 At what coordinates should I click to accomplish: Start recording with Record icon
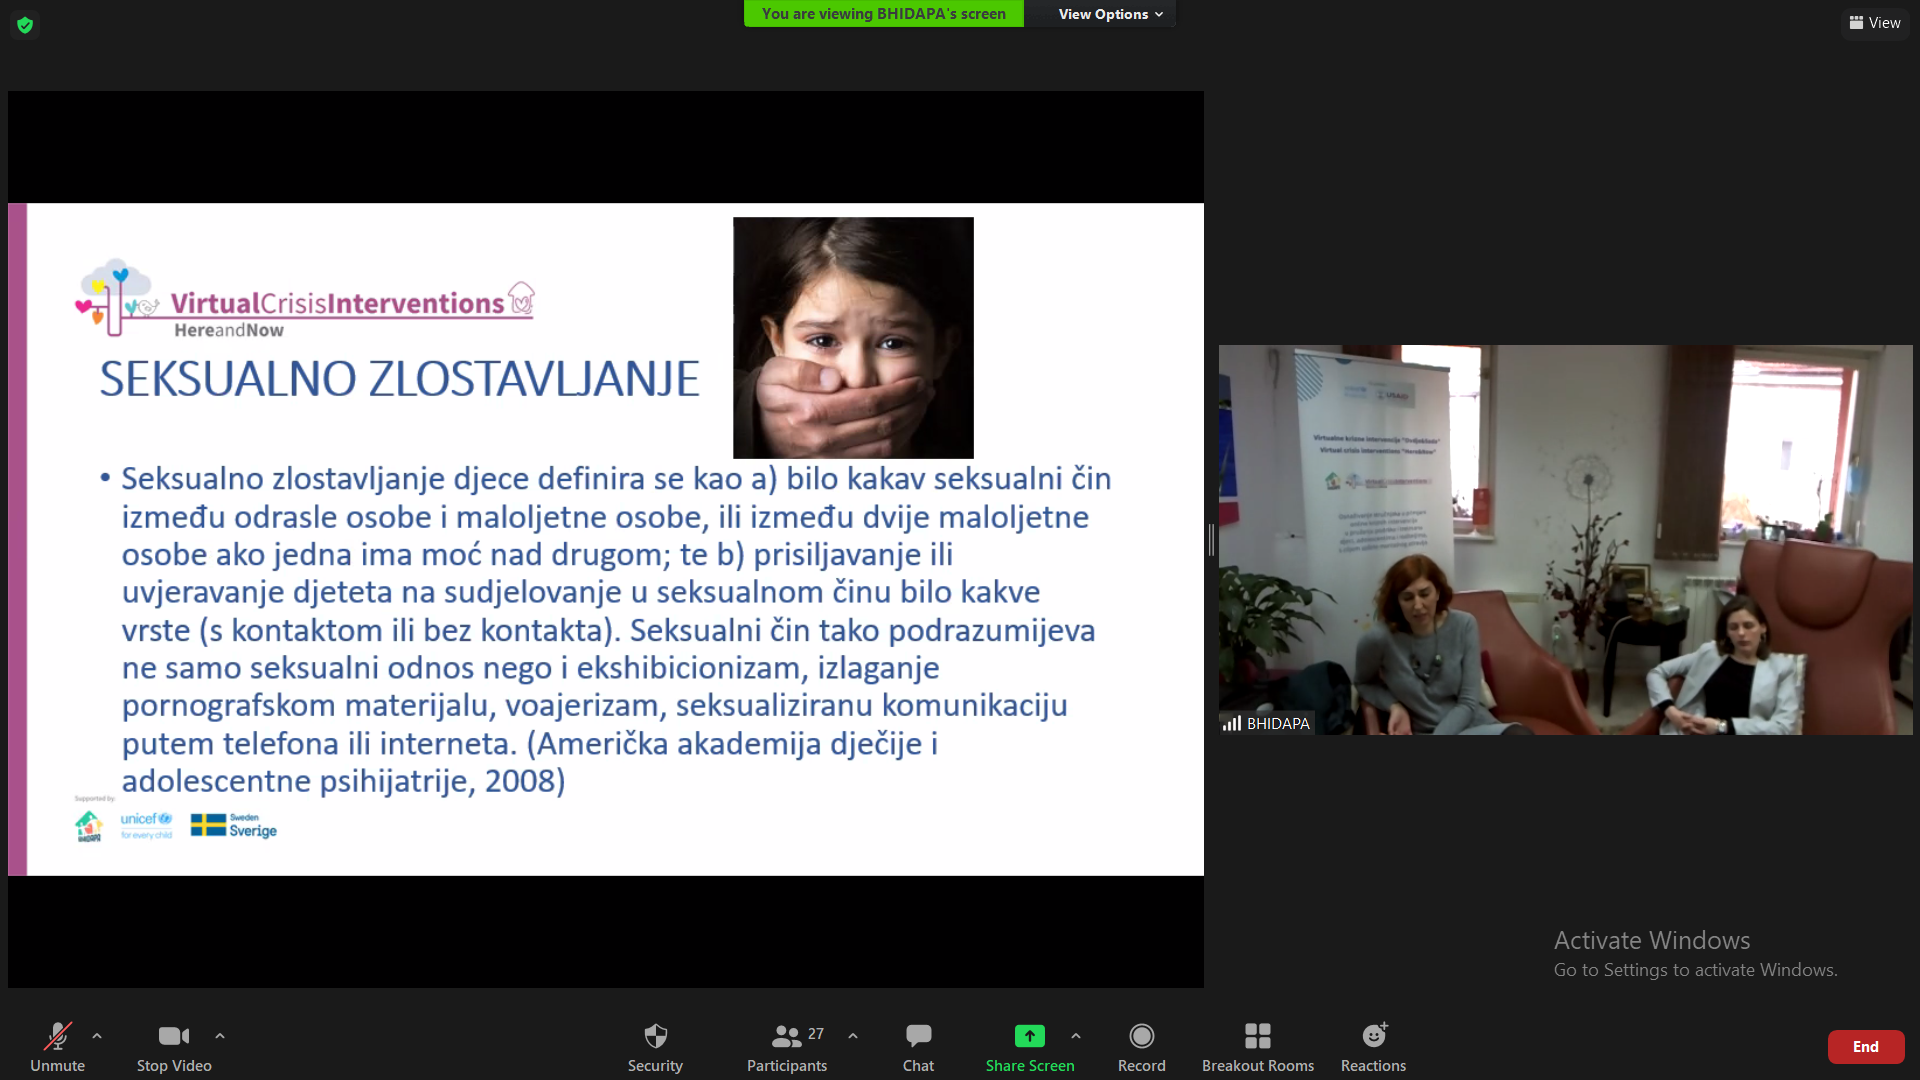pyautogui.click(x=1141, y=1036)
